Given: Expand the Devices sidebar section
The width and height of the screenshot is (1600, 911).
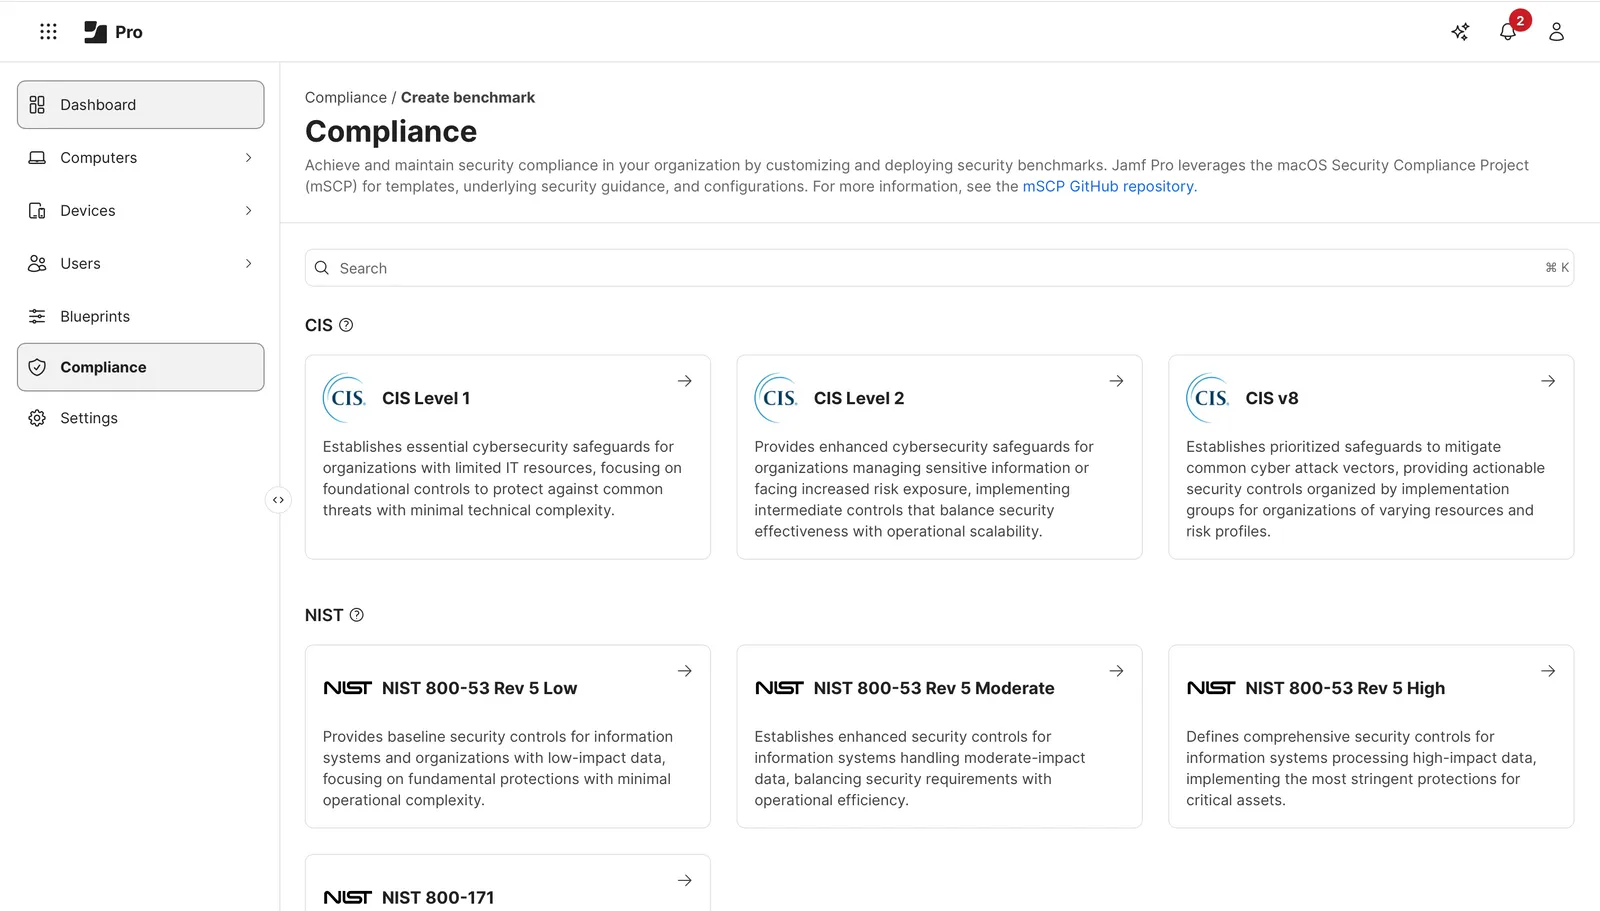Looking at the screenshot, I should [x=247, y=210].
